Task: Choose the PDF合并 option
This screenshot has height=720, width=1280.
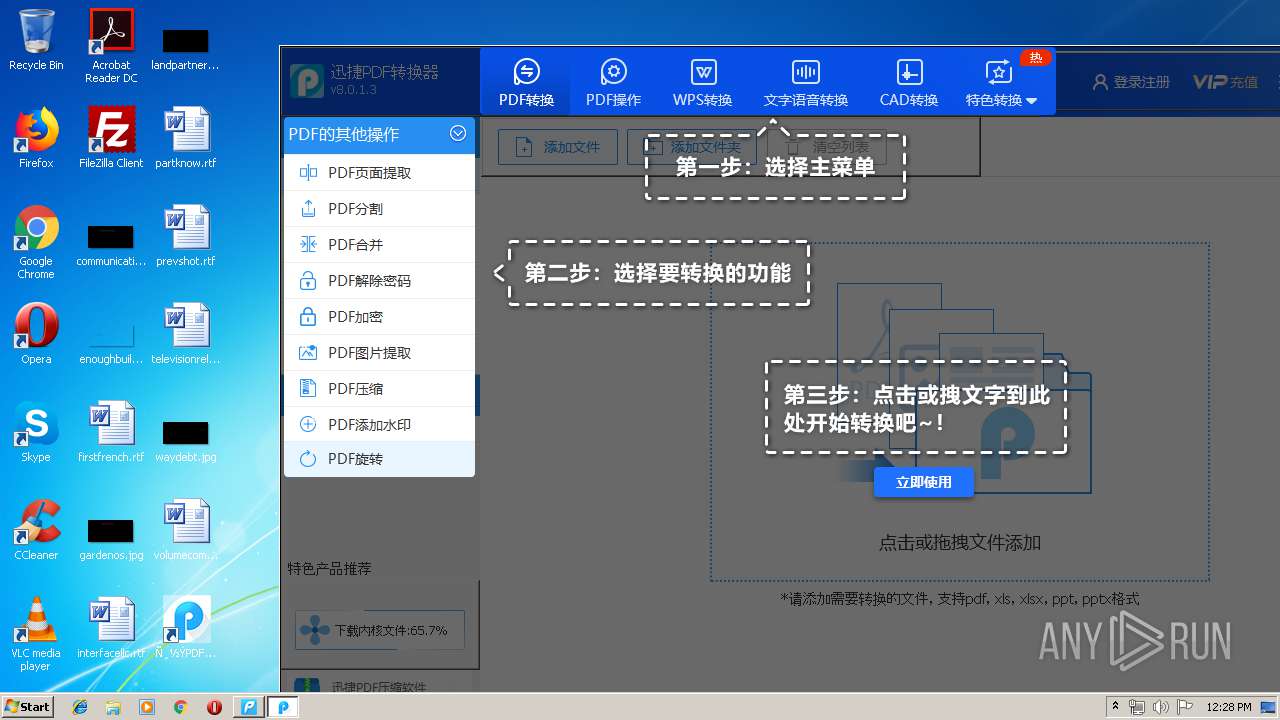Action: pos(379,245)
